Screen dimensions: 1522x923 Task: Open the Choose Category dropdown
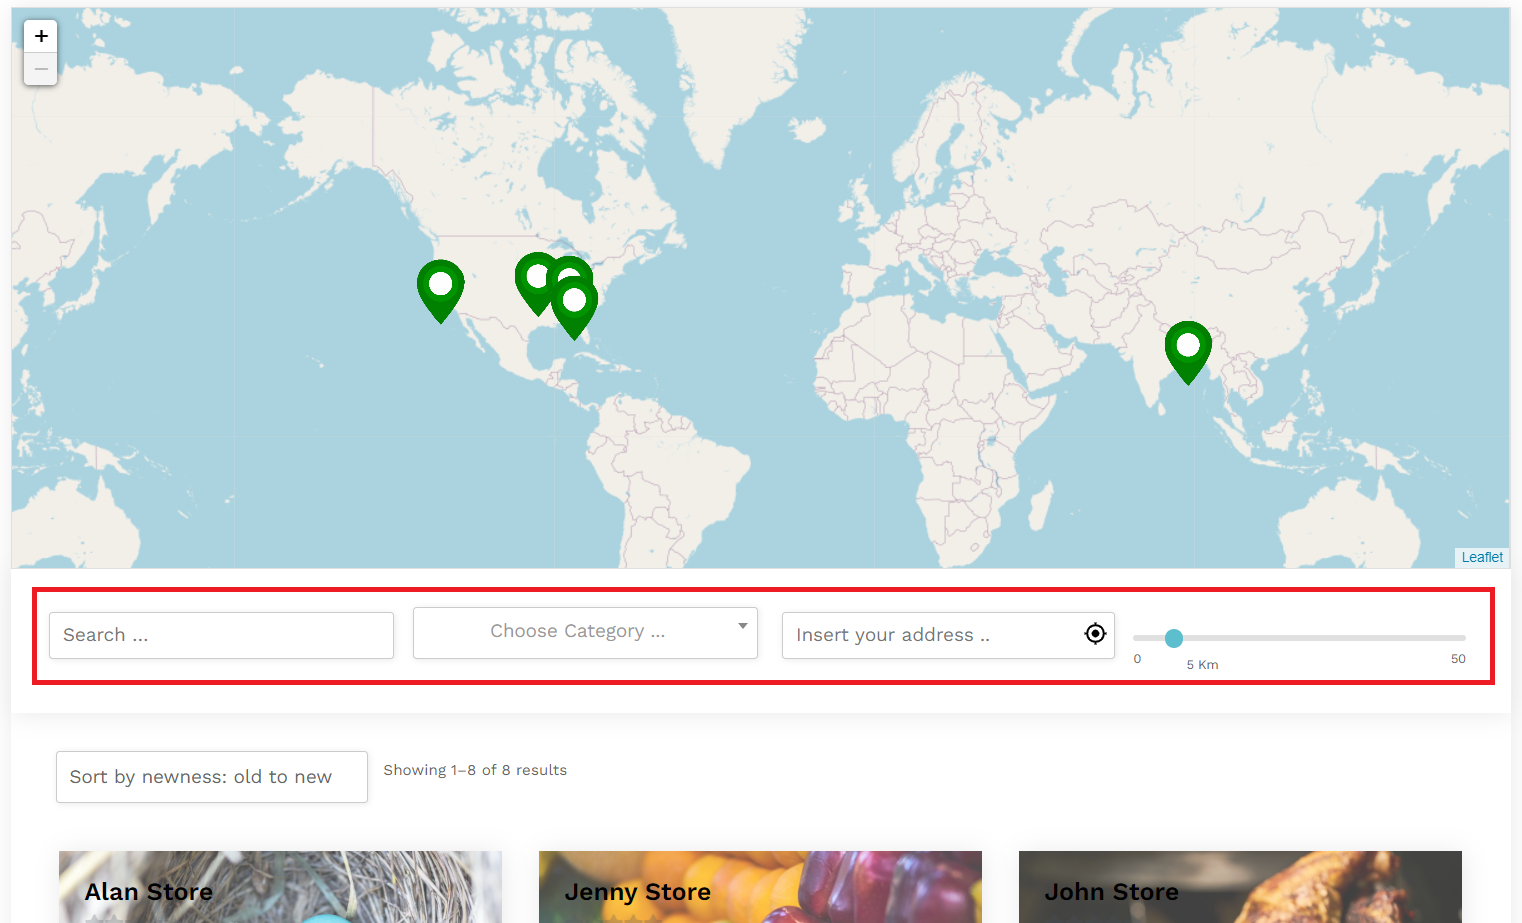585,632
